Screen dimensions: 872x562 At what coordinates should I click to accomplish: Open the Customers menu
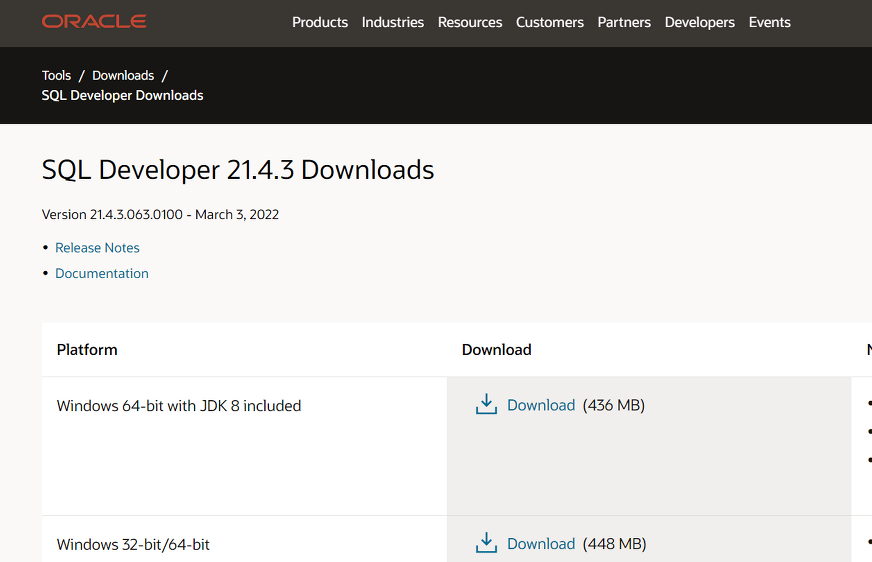point(549,22)
